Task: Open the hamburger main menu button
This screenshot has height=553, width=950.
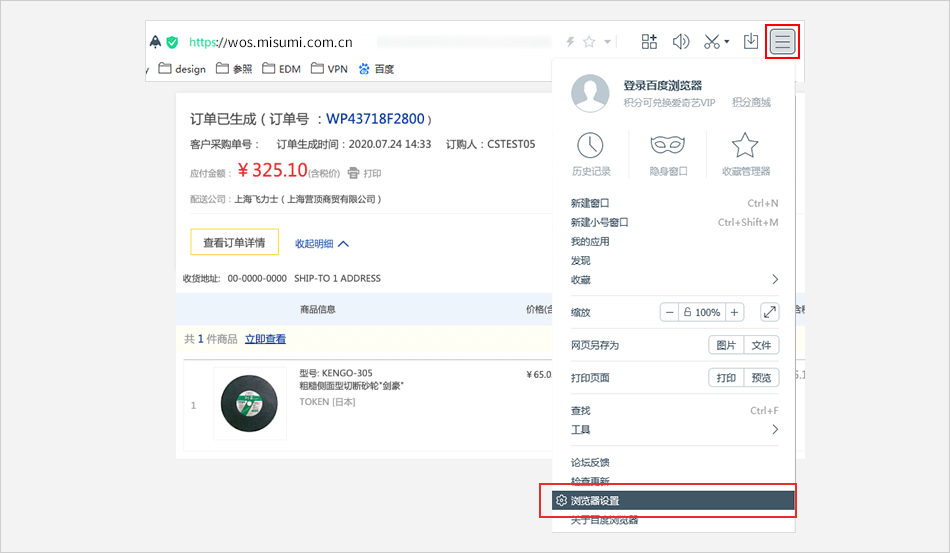Action: pyautogui.click(x=782, y=41)
